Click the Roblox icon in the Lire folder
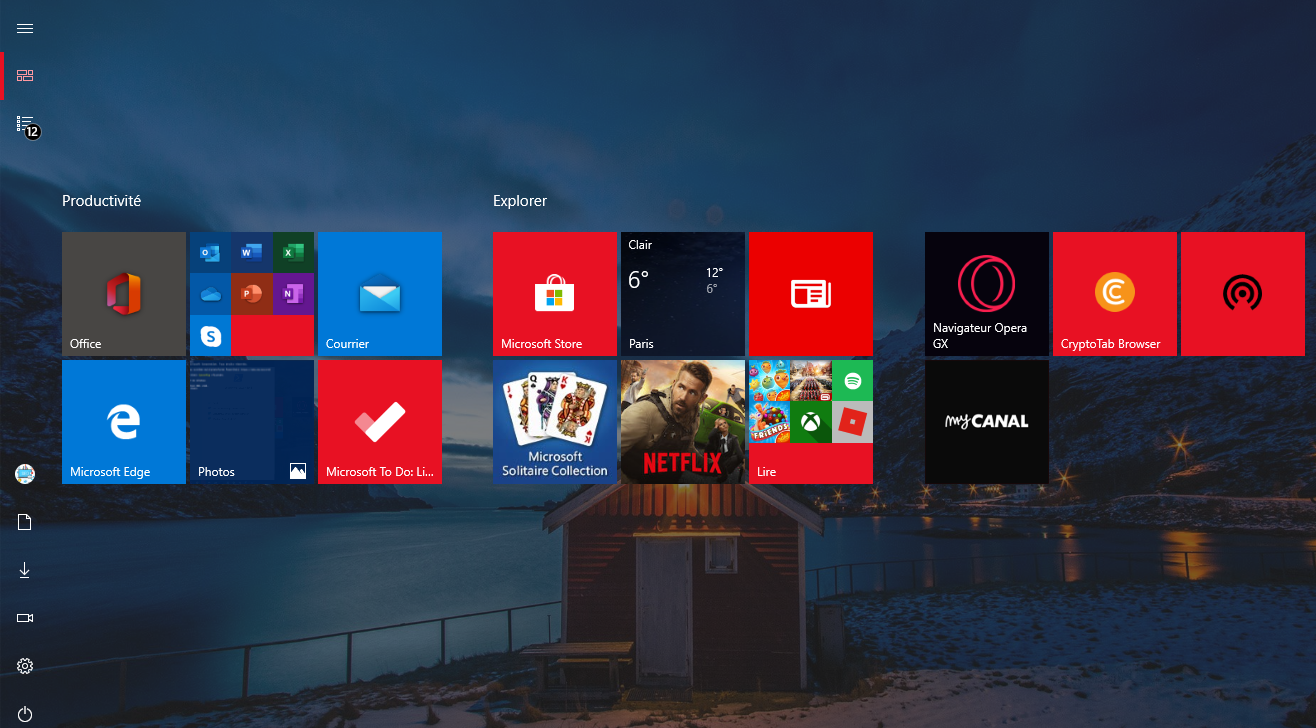Screen dimensions: 1316x728 (853, 423)
